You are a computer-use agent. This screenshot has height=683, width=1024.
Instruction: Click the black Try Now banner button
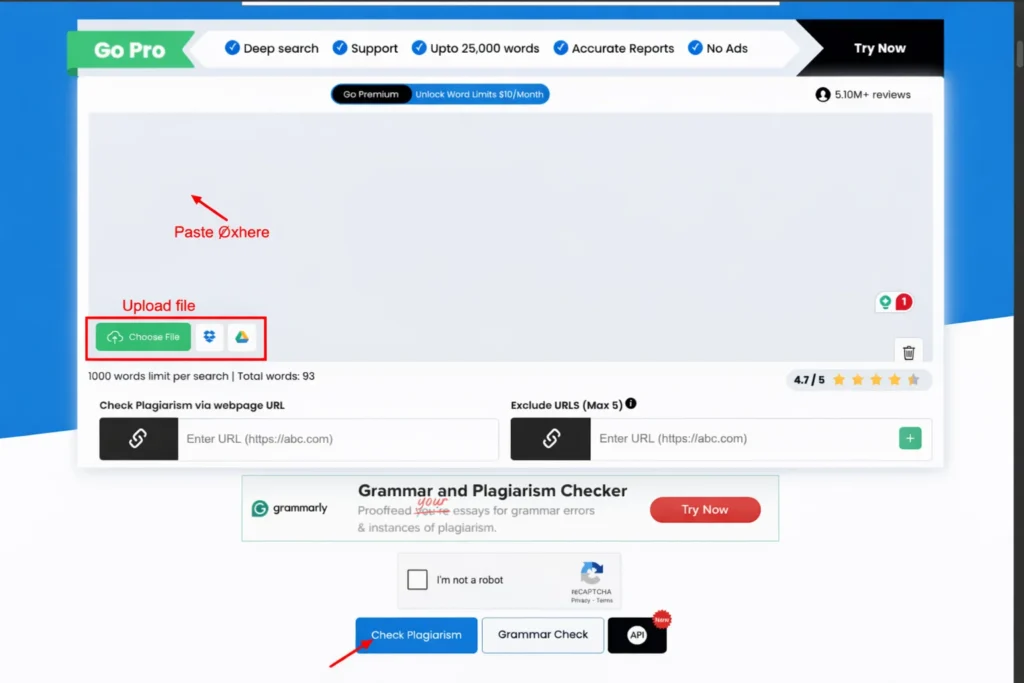879,48
